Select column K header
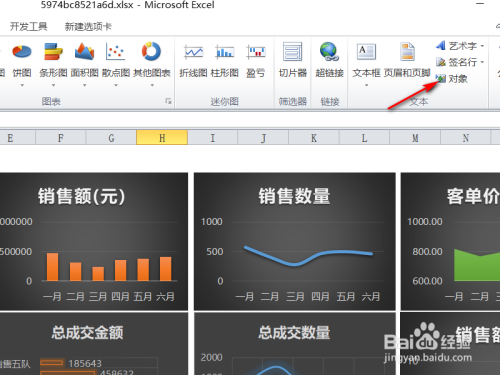The image size is (500, 375). click(314, 138)
